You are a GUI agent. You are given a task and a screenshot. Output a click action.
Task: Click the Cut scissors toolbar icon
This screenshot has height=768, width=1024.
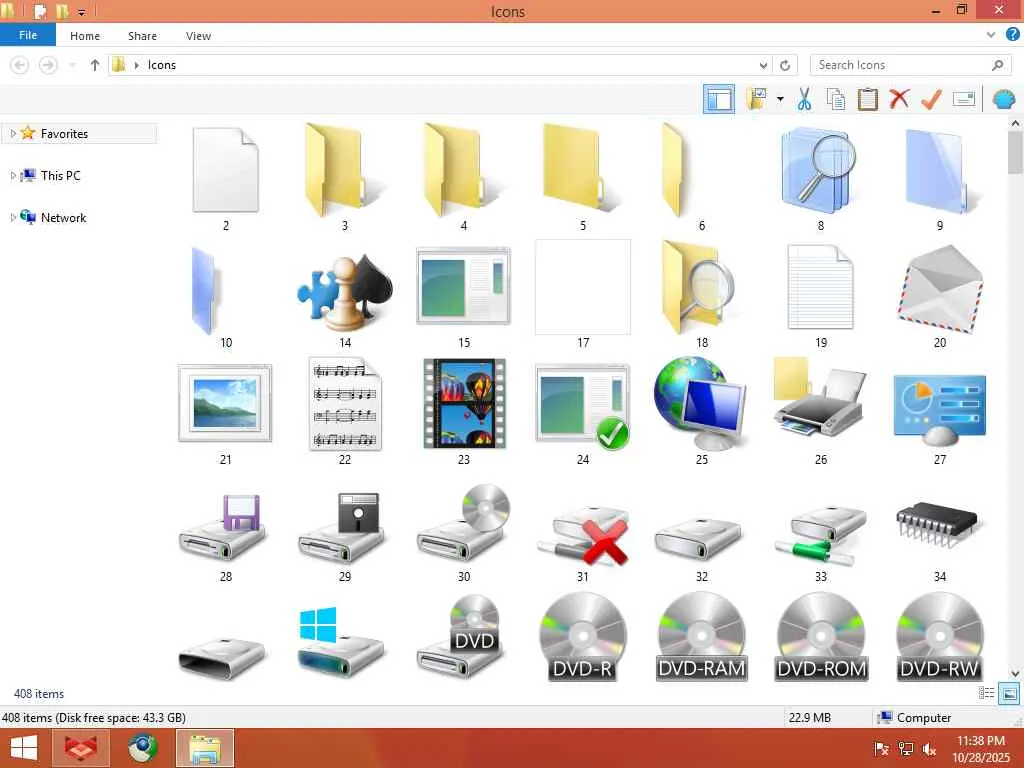click(804, 99)
